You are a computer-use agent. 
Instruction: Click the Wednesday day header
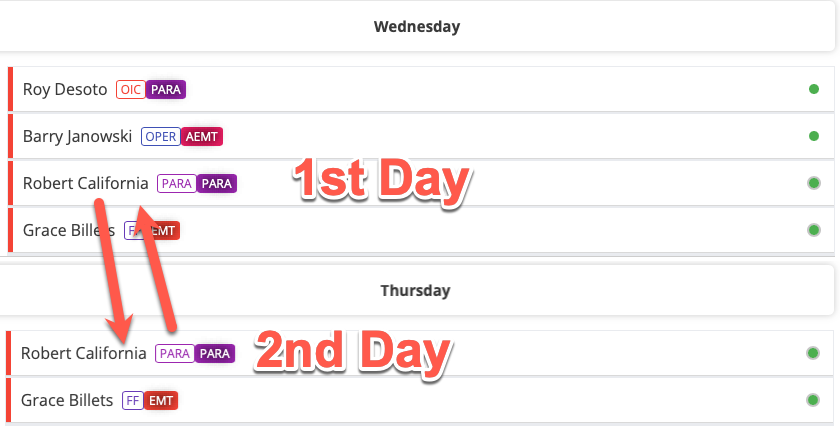(x=417, y=27)
